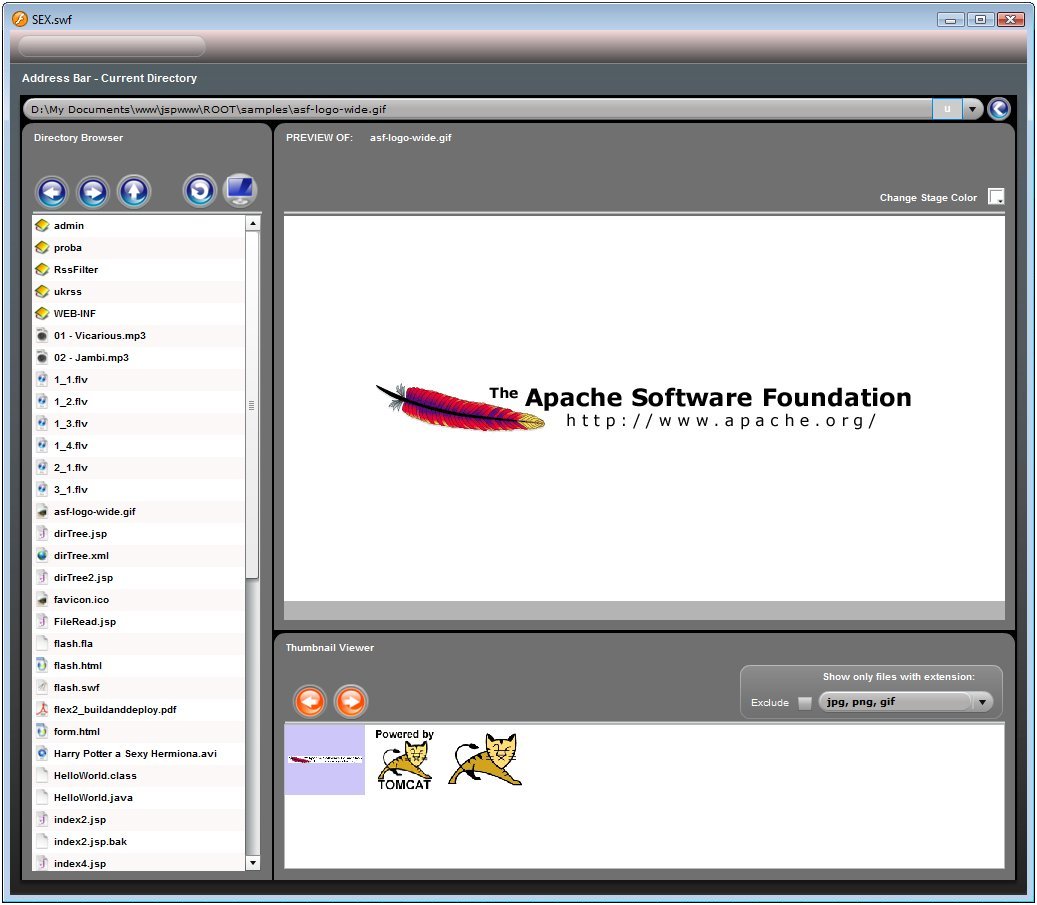
Task: Open the address bar history dropdown
Action: point(972,109)
